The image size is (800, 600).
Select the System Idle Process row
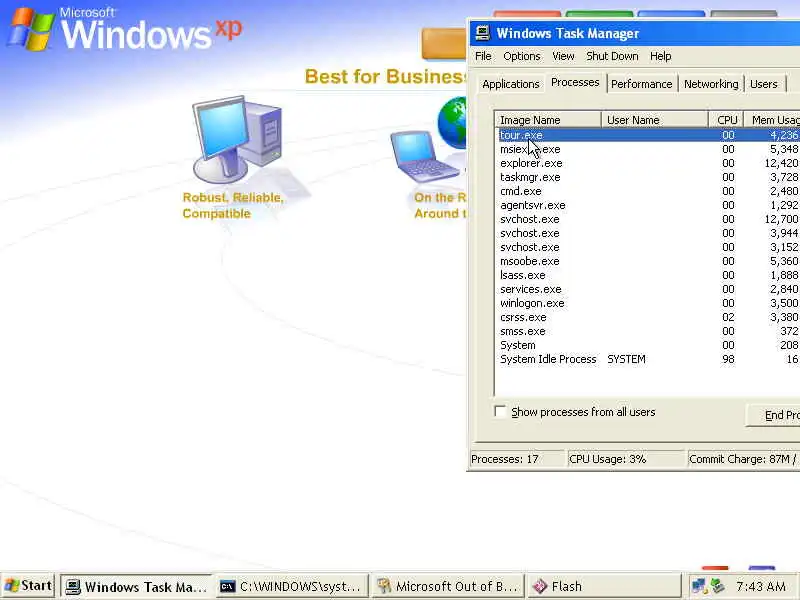649,359
